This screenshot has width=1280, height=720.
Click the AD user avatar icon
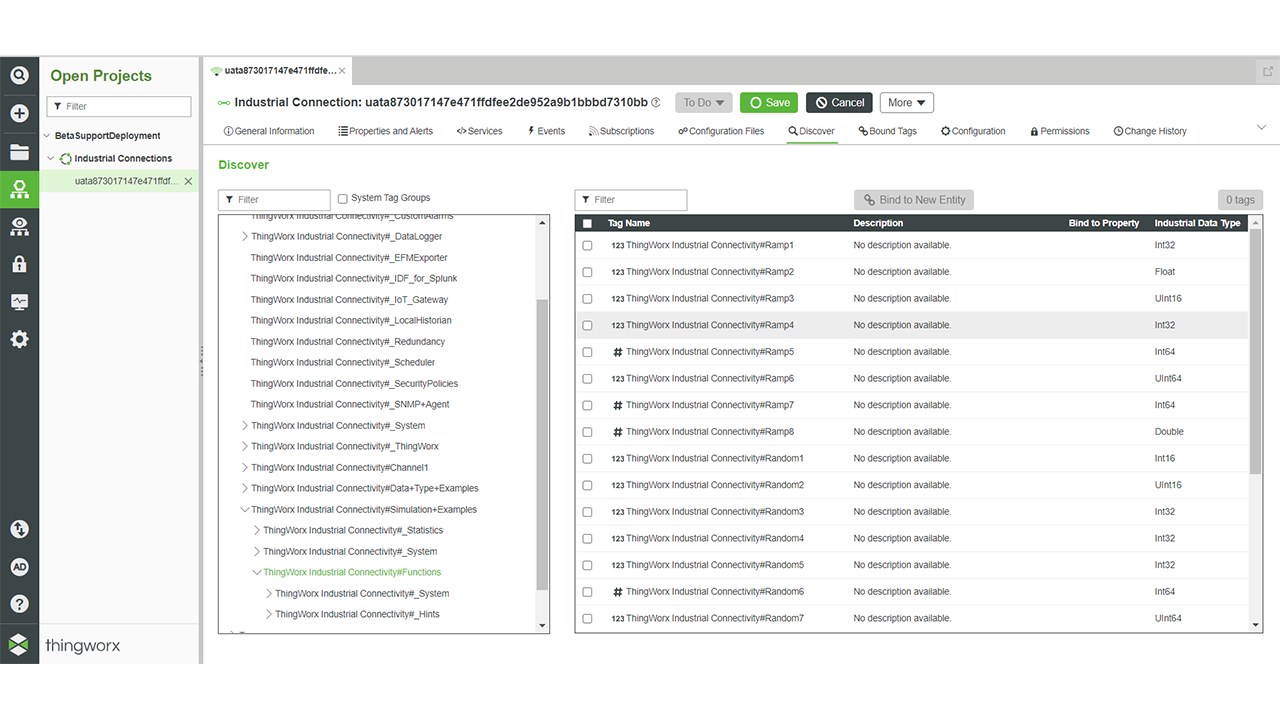(19, 567)
